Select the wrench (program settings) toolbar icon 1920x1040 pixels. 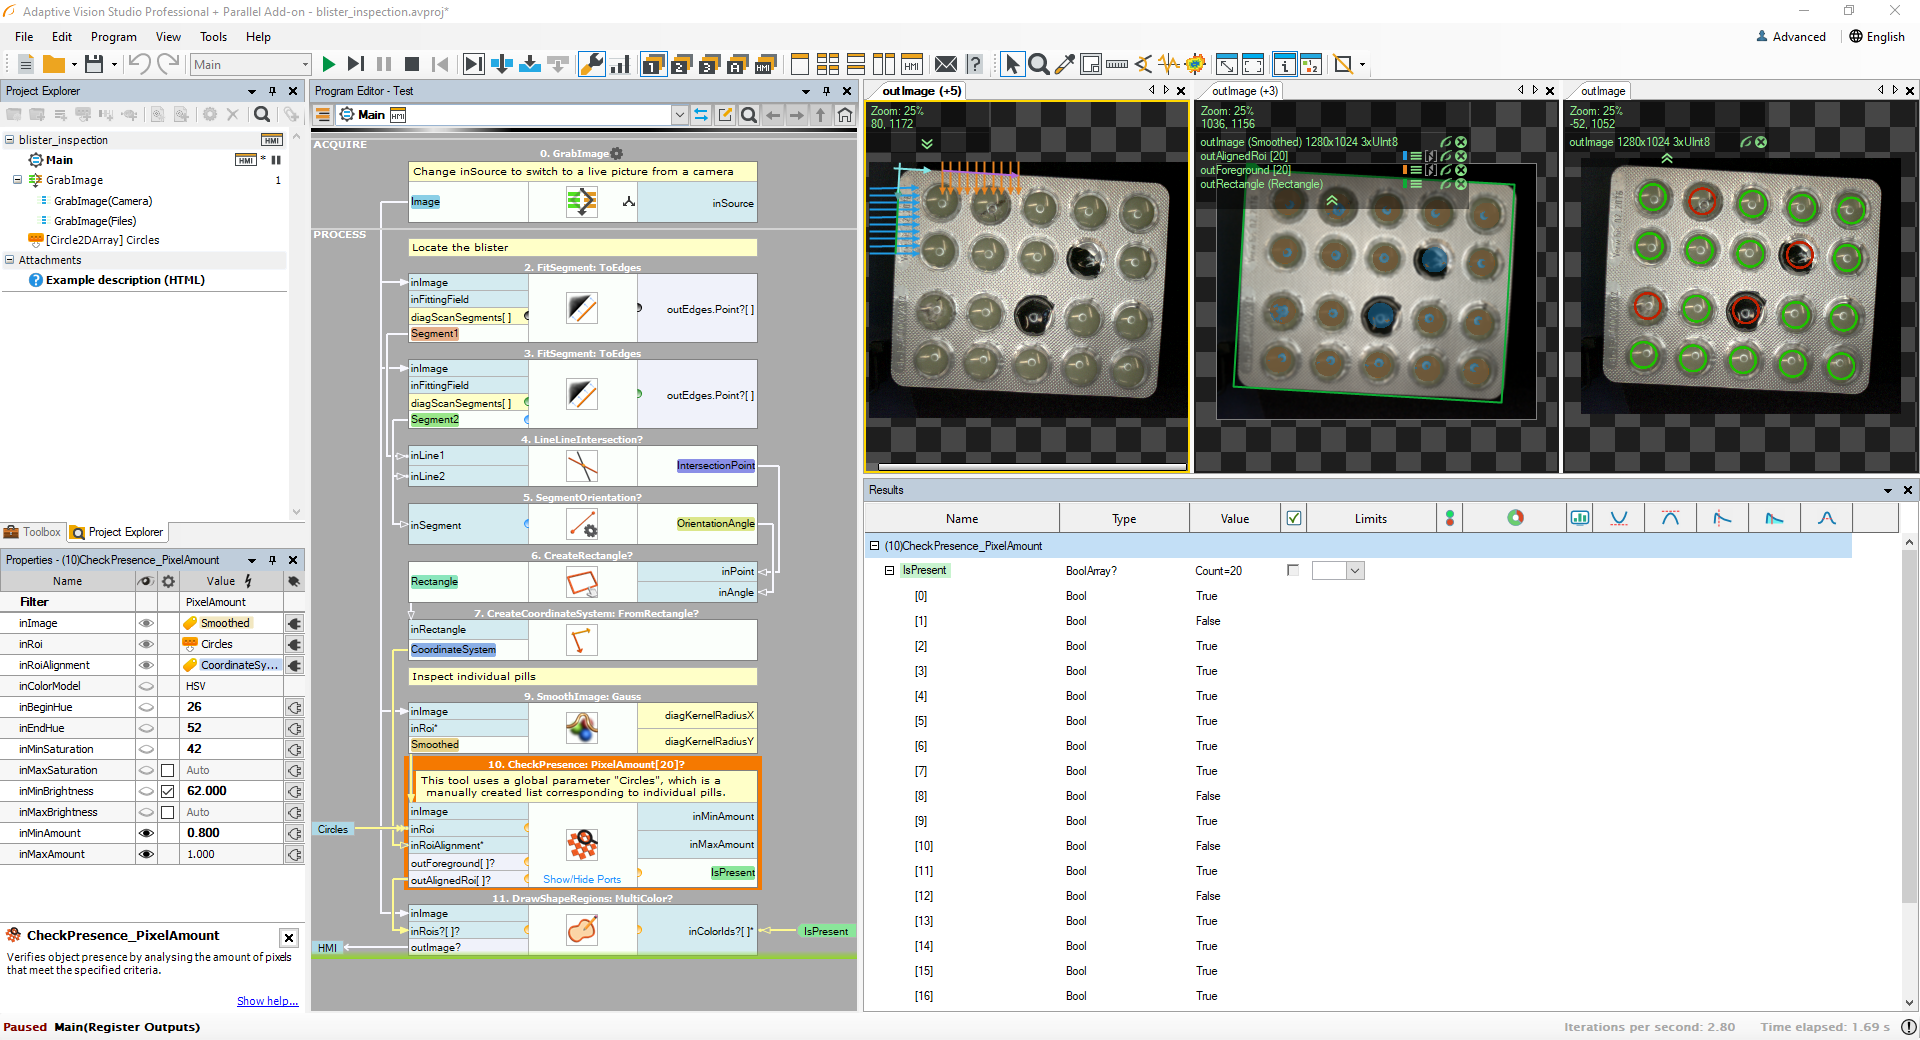(593, 64)
